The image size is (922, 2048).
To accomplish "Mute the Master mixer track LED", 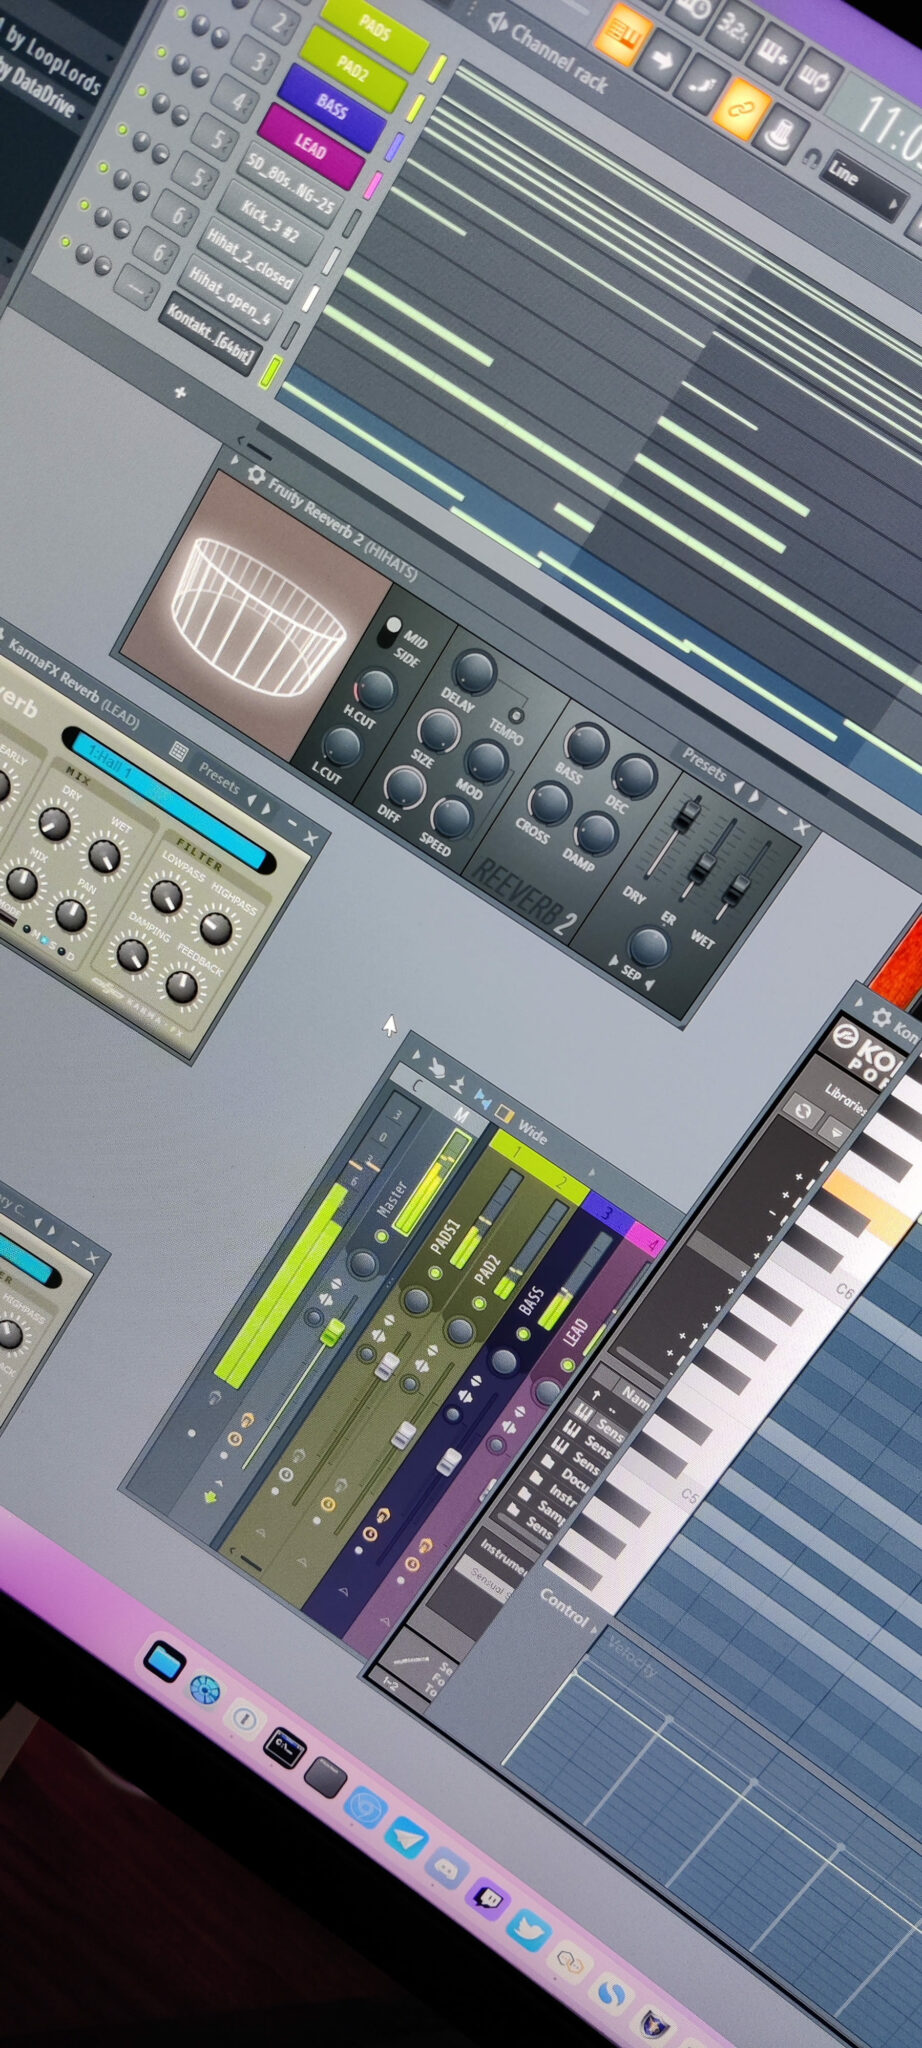I will (x=381, y=1236).
